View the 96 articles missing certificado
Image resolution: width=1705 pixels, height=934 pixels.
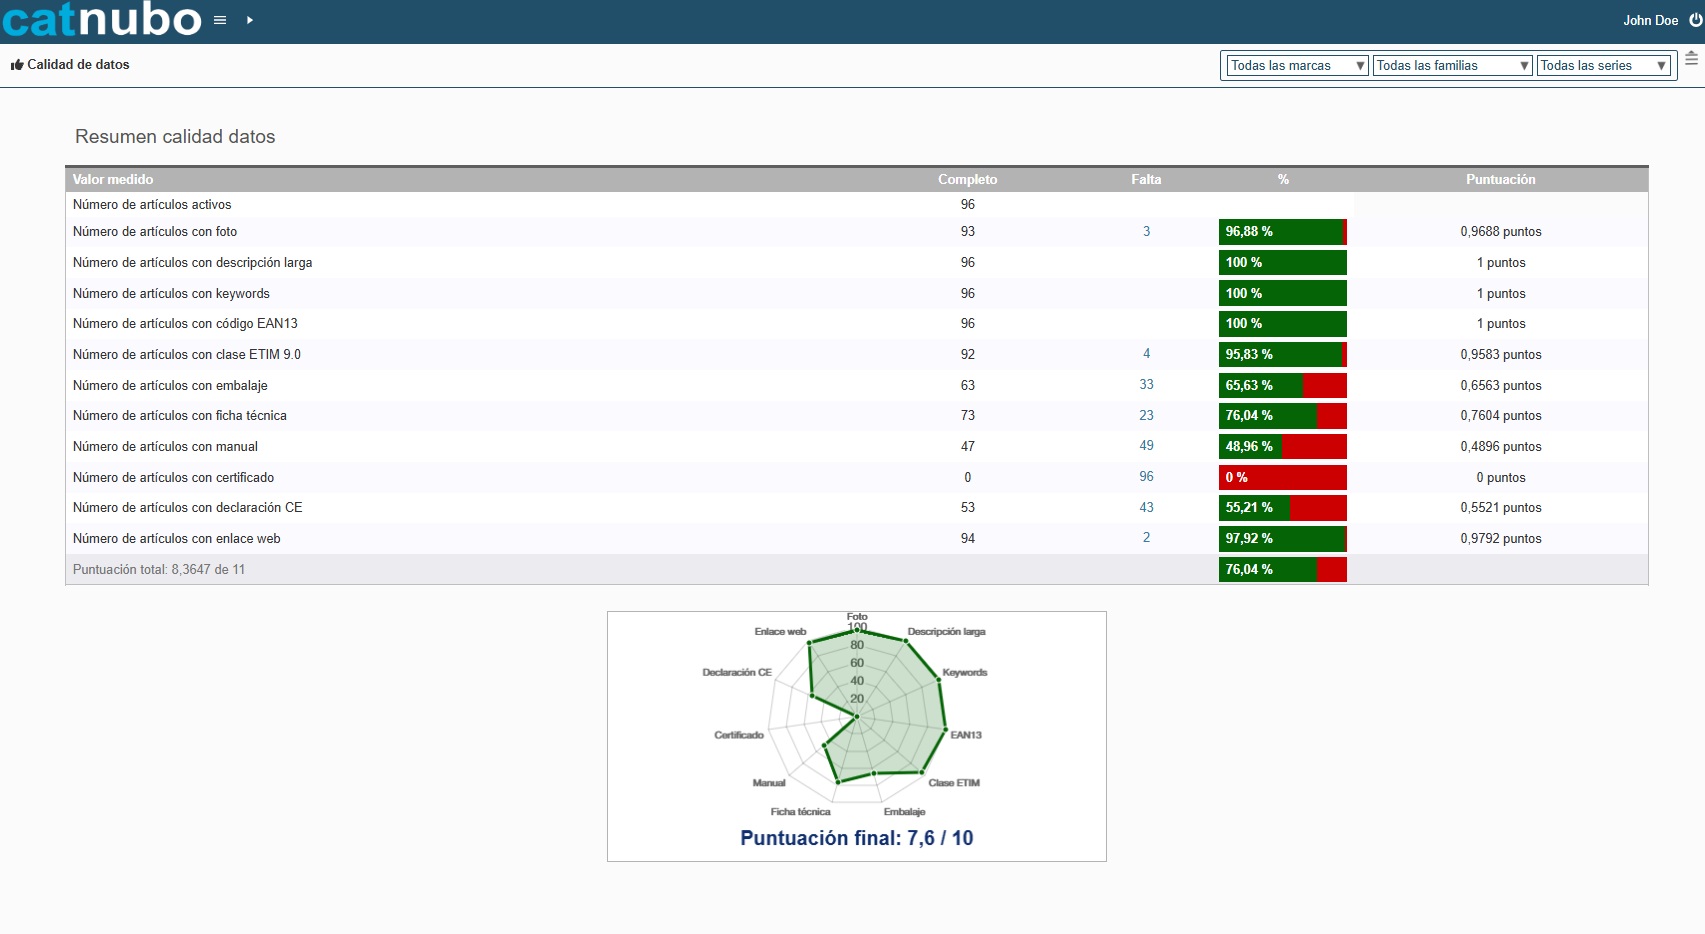click(x=1146, y=477)
